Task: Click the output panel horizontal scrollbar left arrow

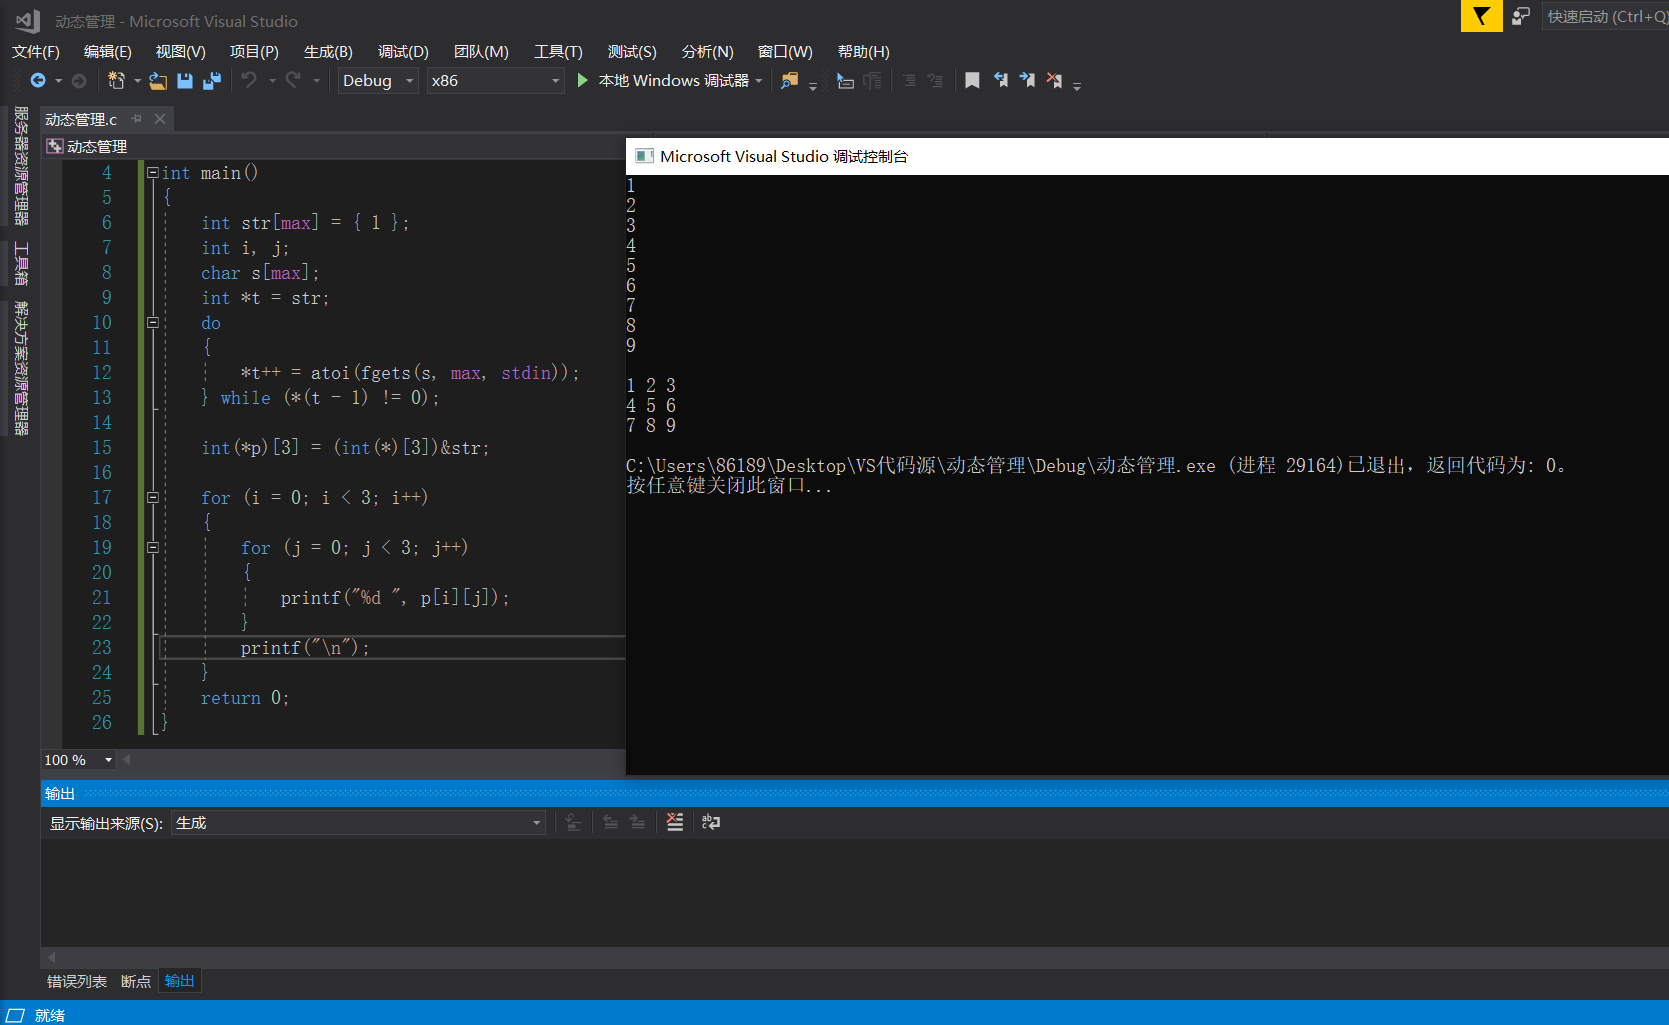Action: [x=52, y=957]
